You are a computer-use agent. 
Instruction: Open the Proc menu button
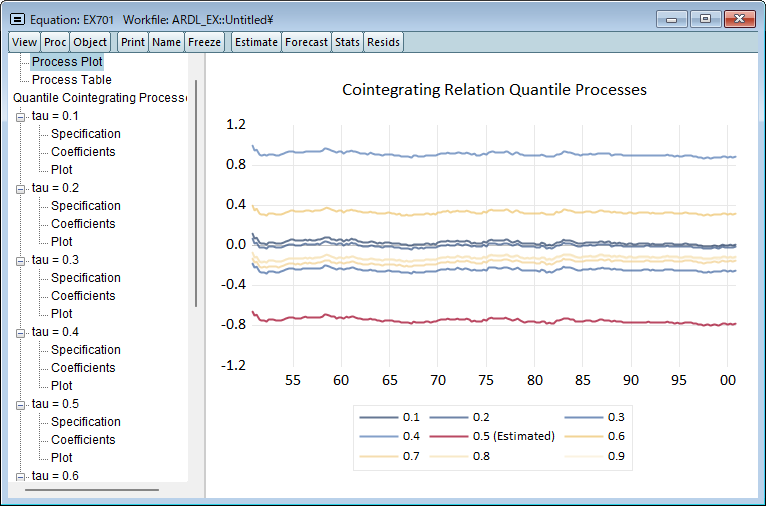55,42
